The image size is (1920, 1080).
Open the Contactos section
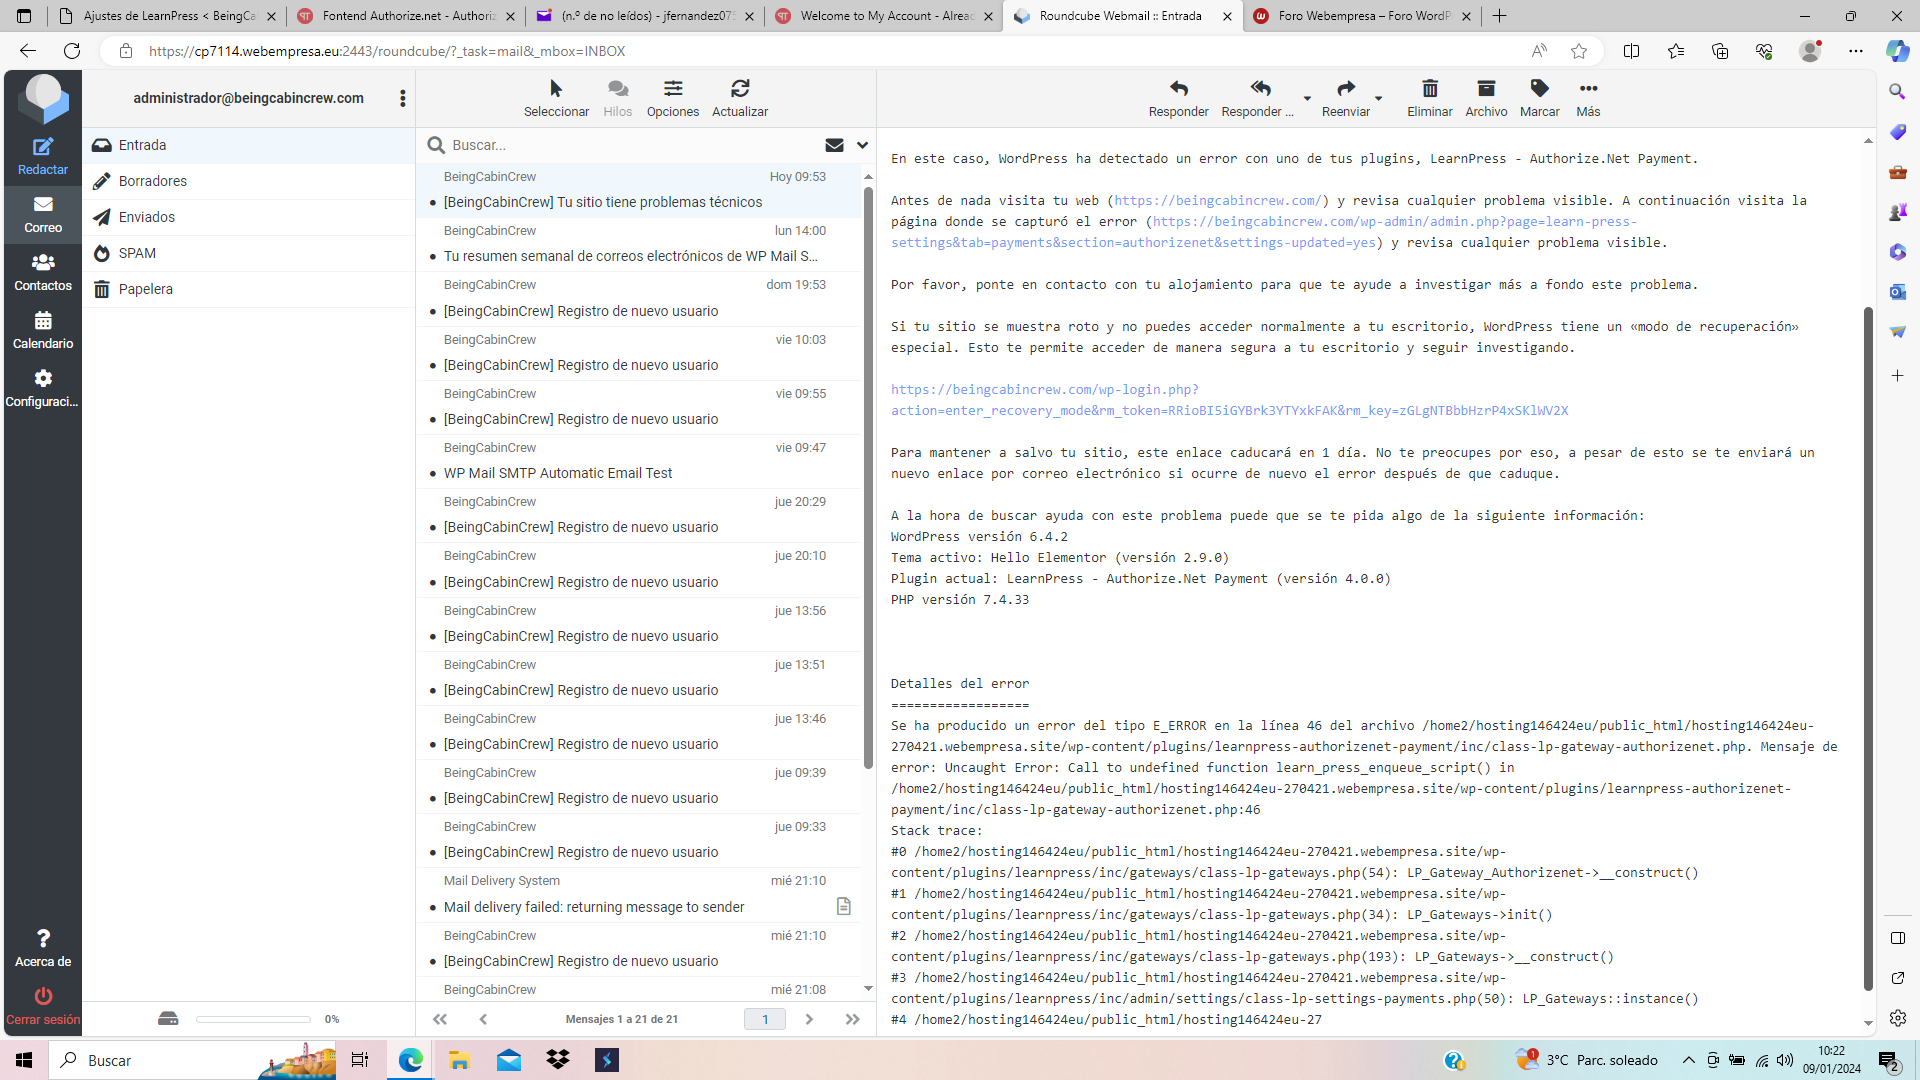[43, 272]
